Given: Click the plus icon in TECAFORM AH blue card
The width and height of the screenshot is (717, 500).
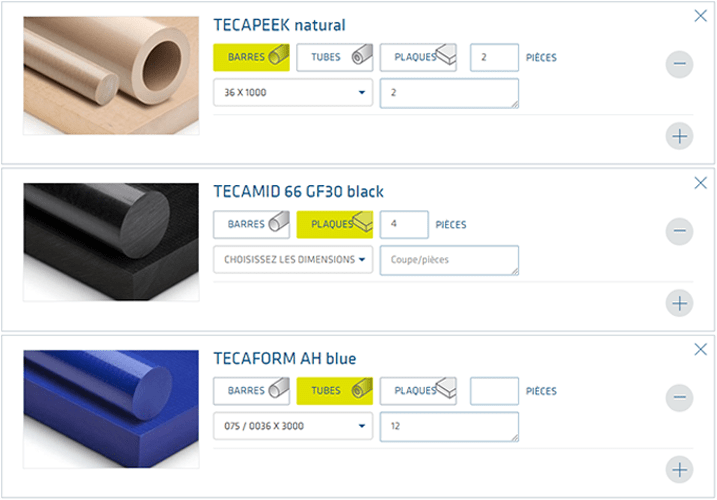Looking at the screenshot, I should point(679,468).
